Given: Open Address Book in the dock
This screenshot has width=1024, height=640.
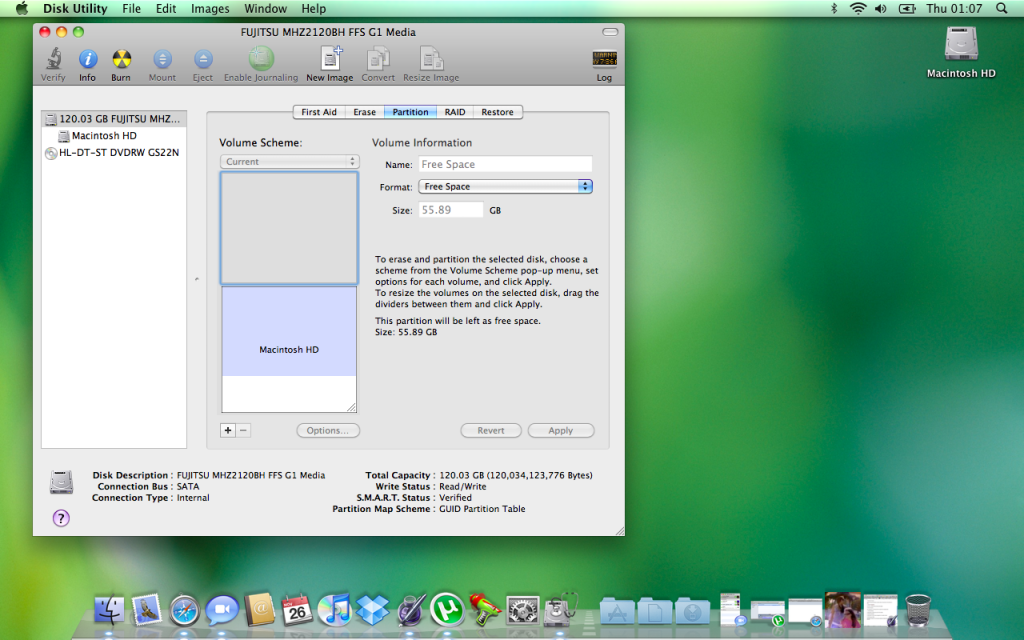Looking at the screenshot, I should click(259, 610).
